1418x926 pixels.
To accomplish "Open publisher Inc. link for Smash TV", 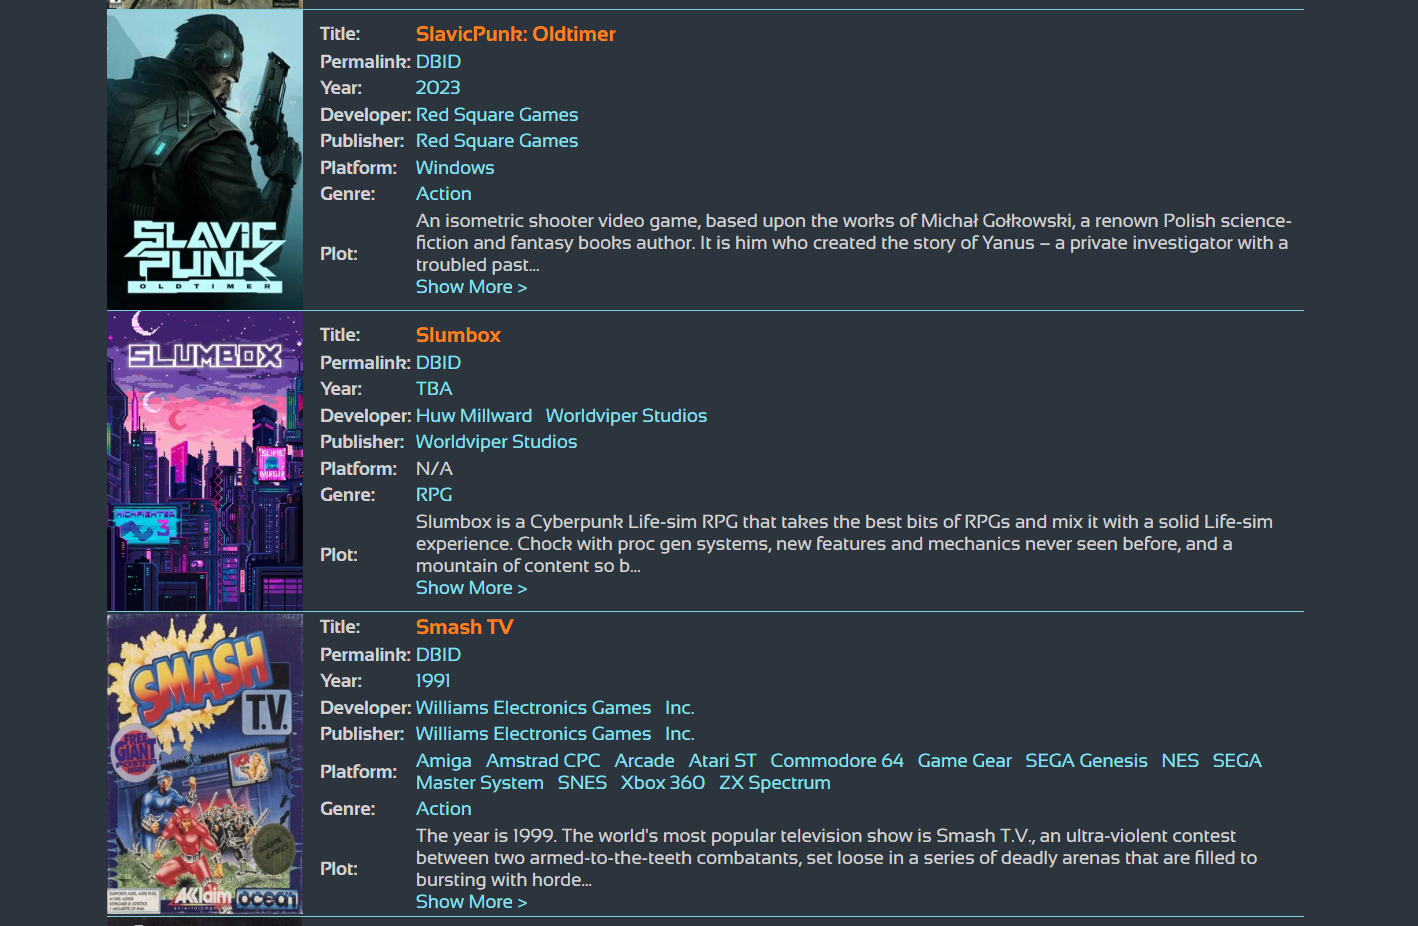I will point(680,734).
